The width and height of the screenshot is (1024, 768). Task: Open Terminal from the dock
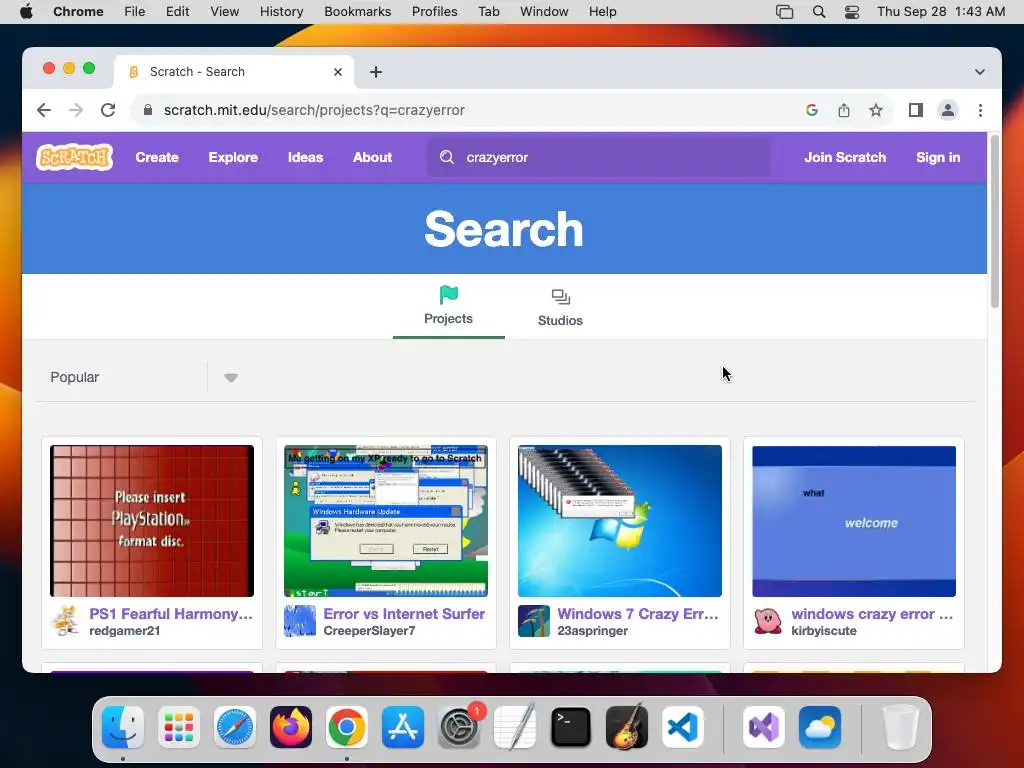(x=571, y=728)
